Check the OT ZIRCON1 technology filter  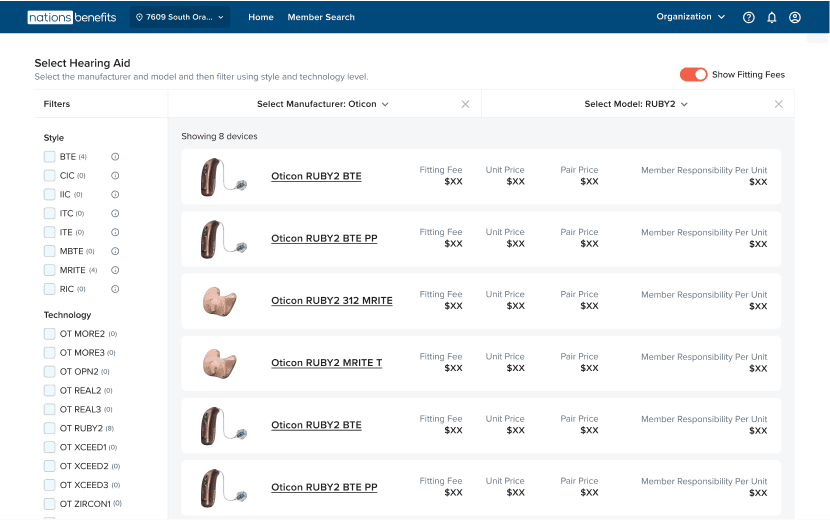click(x=50, y=504)
